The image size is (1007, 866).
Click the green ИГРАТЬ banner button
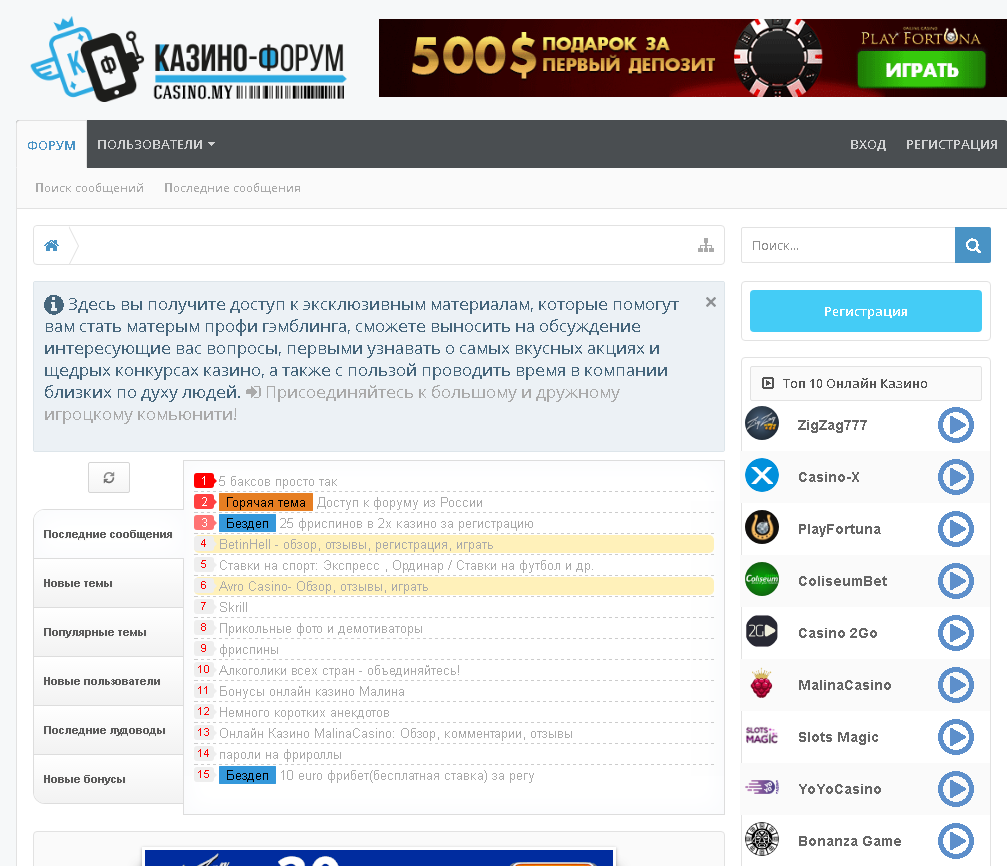921,69
